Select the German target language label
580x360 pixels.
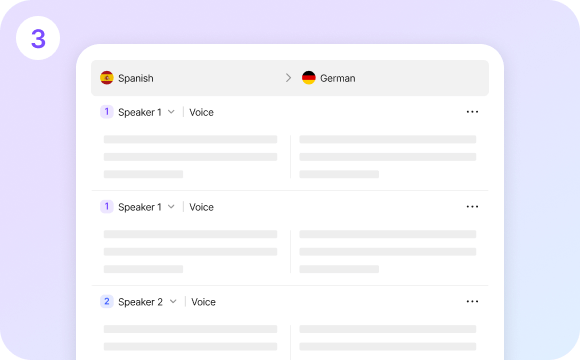point(338,78)
